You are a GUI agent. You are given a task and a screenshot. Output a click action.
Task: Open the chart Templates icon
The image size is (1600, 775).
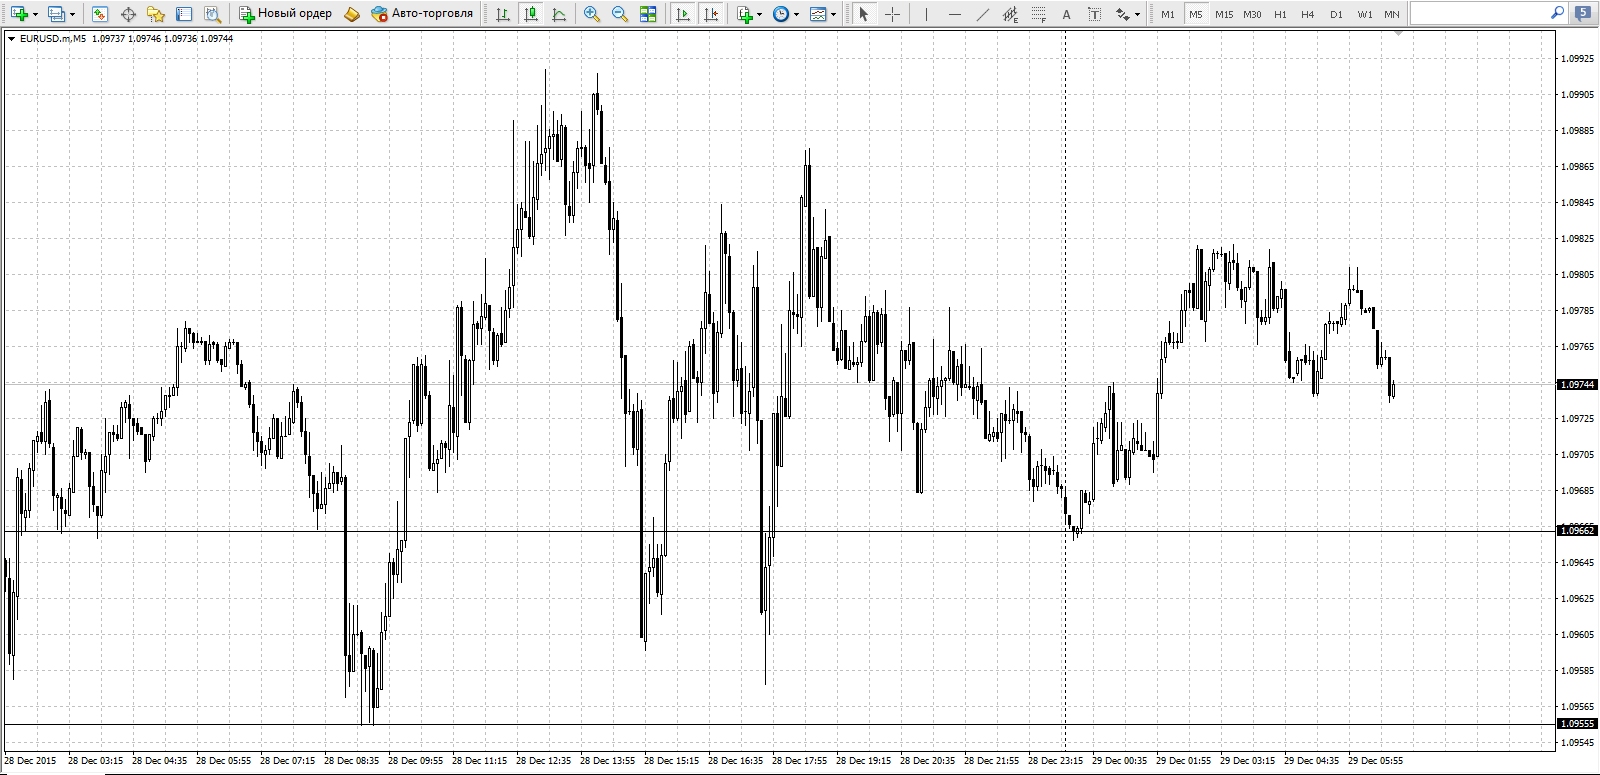pyautogui.click(x=818, y=14)
